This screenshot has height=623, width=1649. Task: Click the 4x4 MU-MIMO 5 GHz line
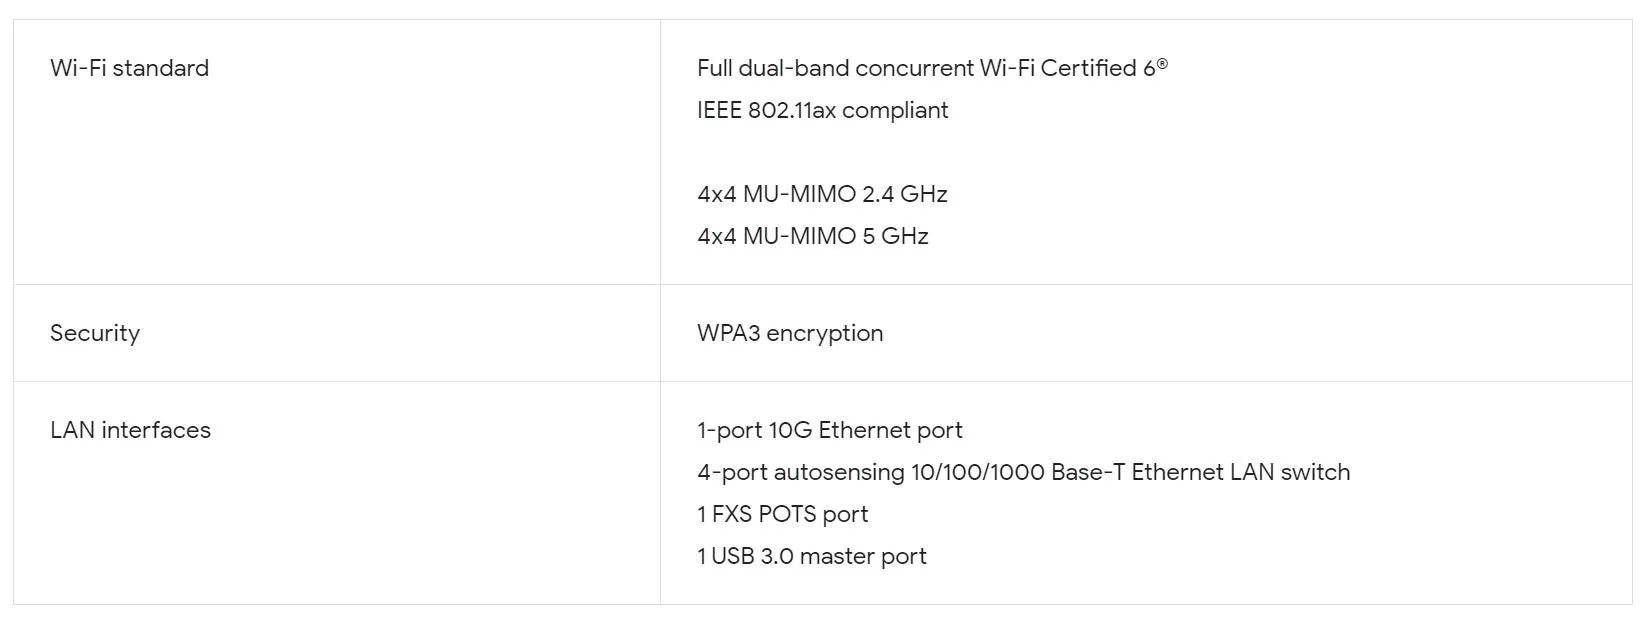click(812, 236)
